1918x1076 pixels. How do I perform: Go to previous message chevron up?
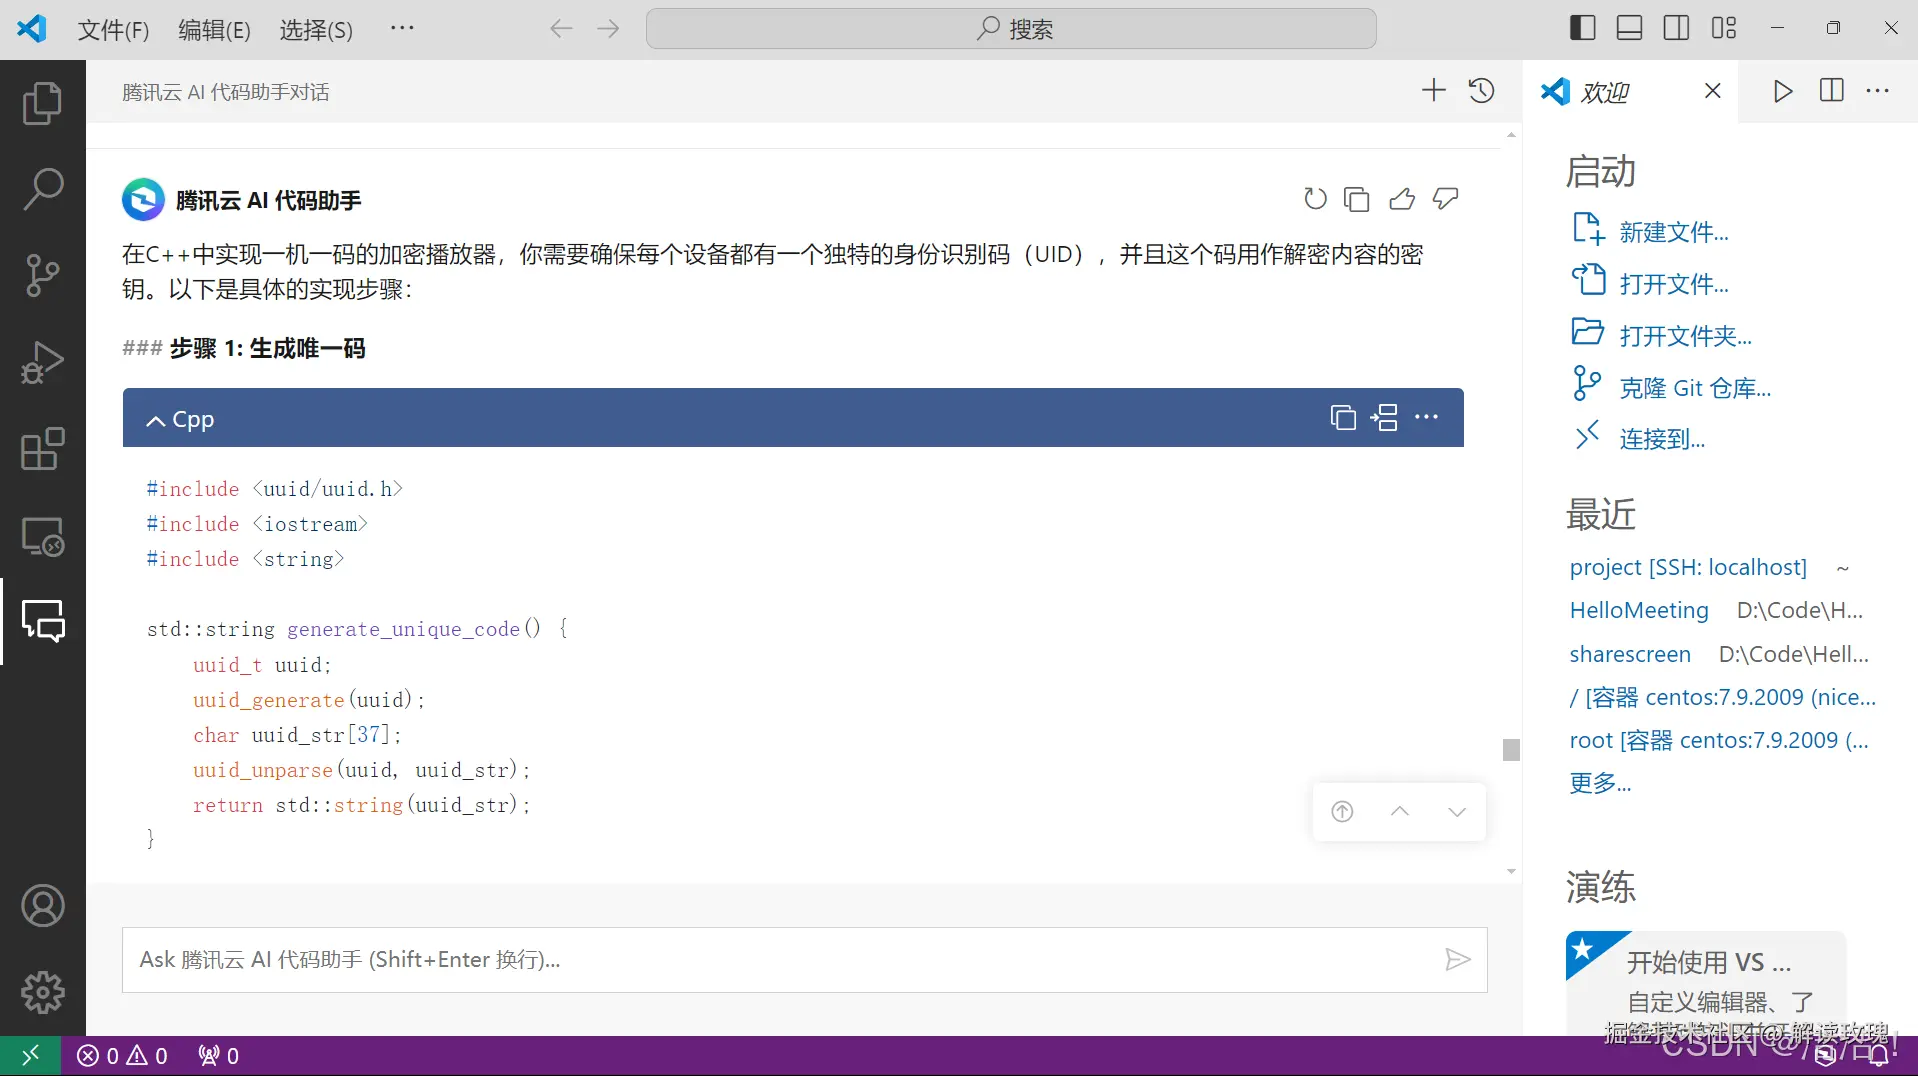[x=1400, y=812]
